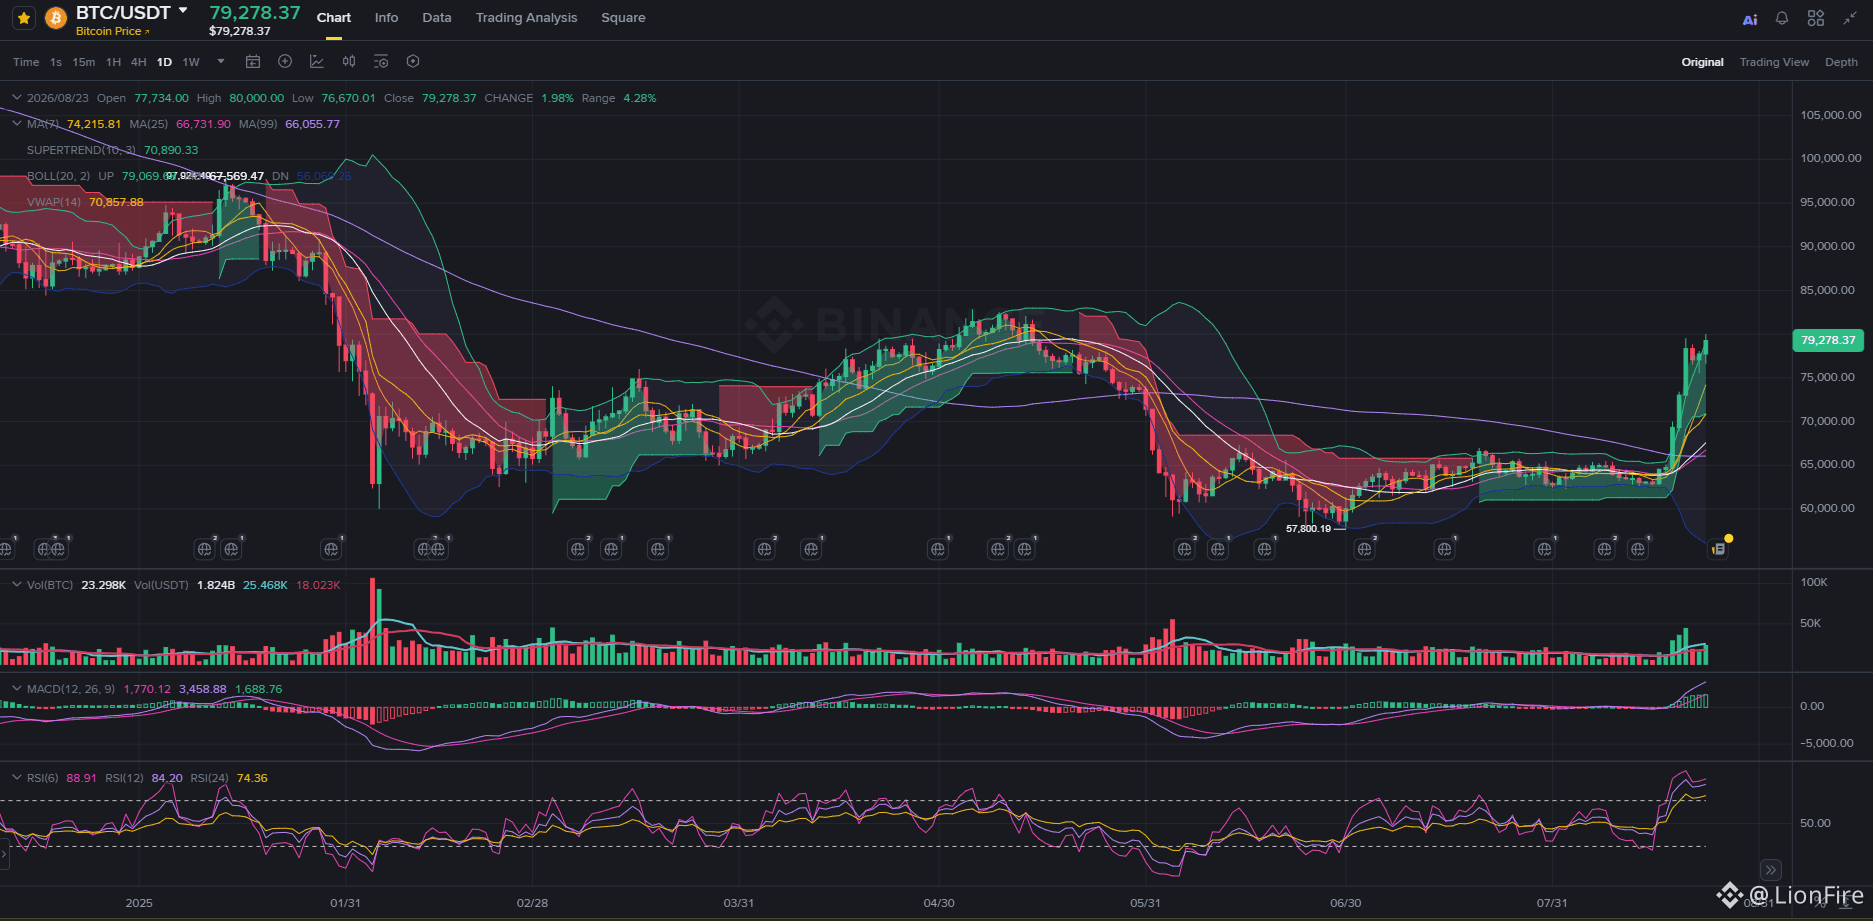
Task: Open the candlestick chart style icon
Action: 349,62
